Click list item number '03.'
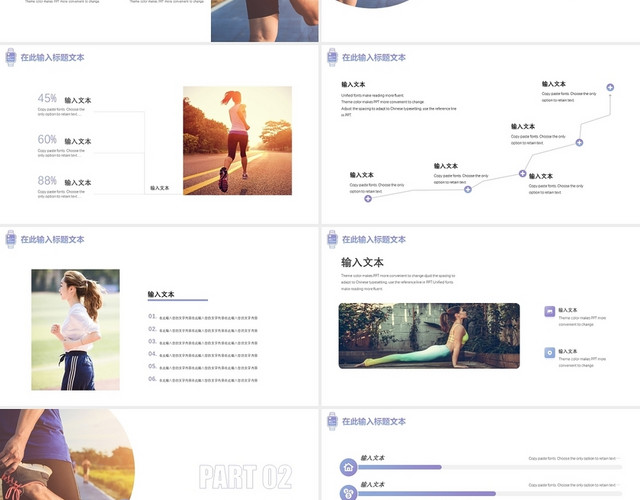This screenshot has width=640, height=500. point(152,341)
